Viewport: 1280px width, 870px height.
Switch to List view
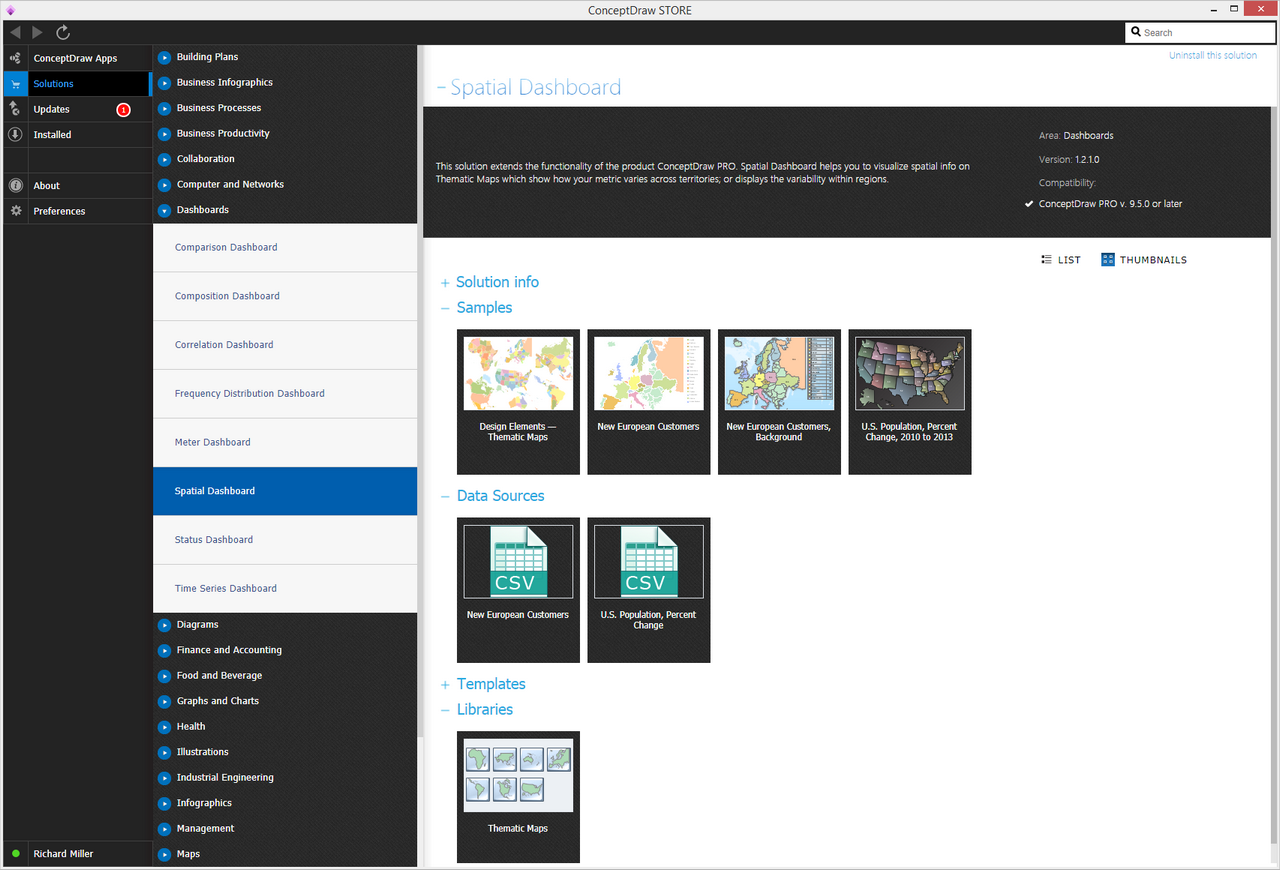[1061, 259]
